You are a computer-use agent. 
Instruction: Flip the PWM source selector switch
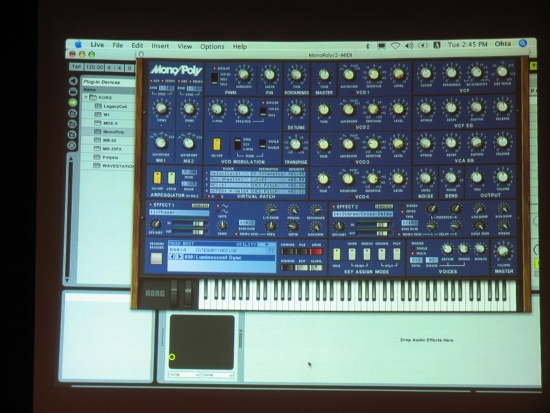(214, 79)
